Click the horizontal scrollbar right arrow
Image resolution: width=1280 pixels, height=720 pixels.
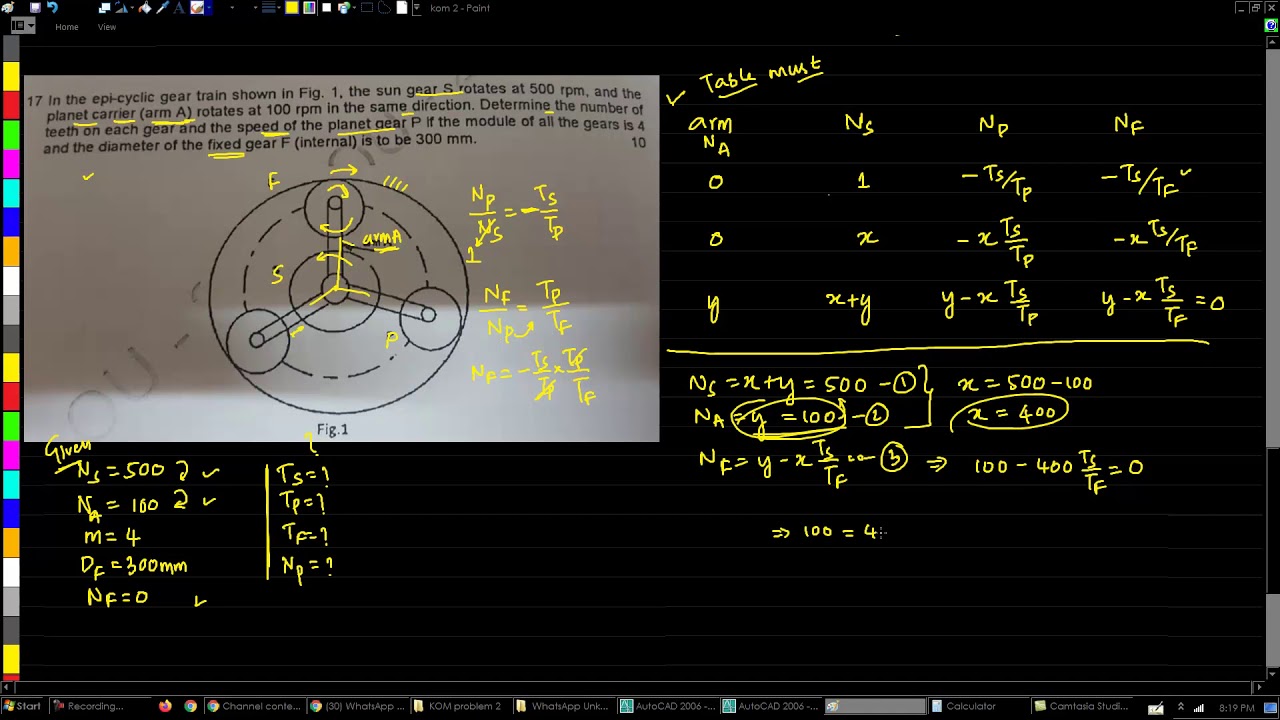[1260, 687]
